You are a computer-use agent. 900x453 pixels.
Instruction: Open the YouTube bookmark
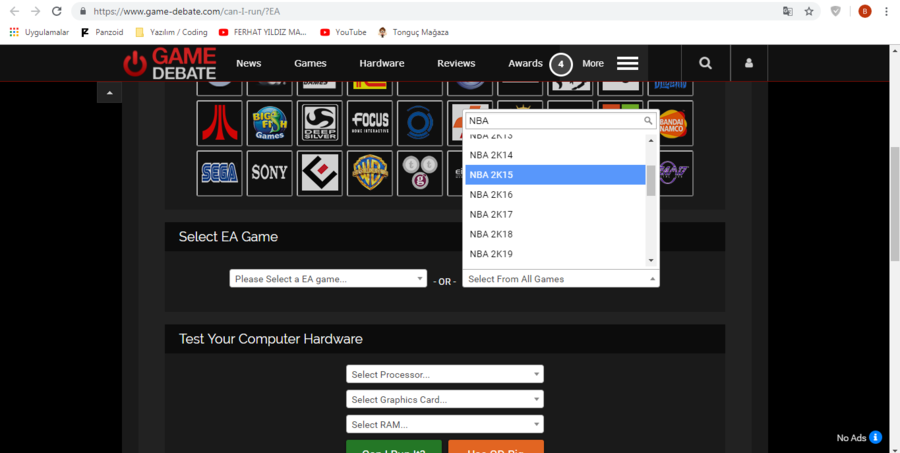pos(343,32)
